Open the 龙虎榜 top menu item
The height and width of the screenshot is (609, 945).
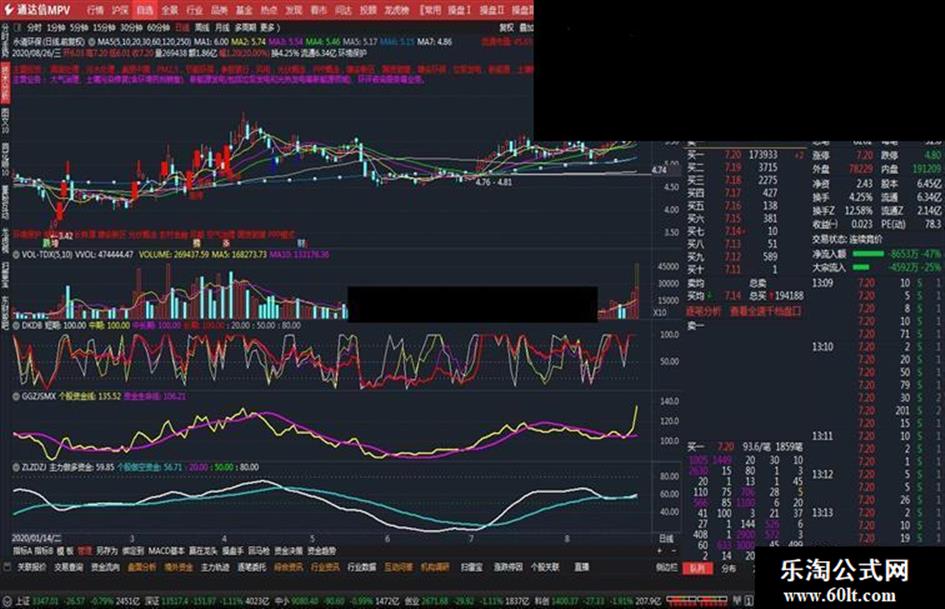397,10
